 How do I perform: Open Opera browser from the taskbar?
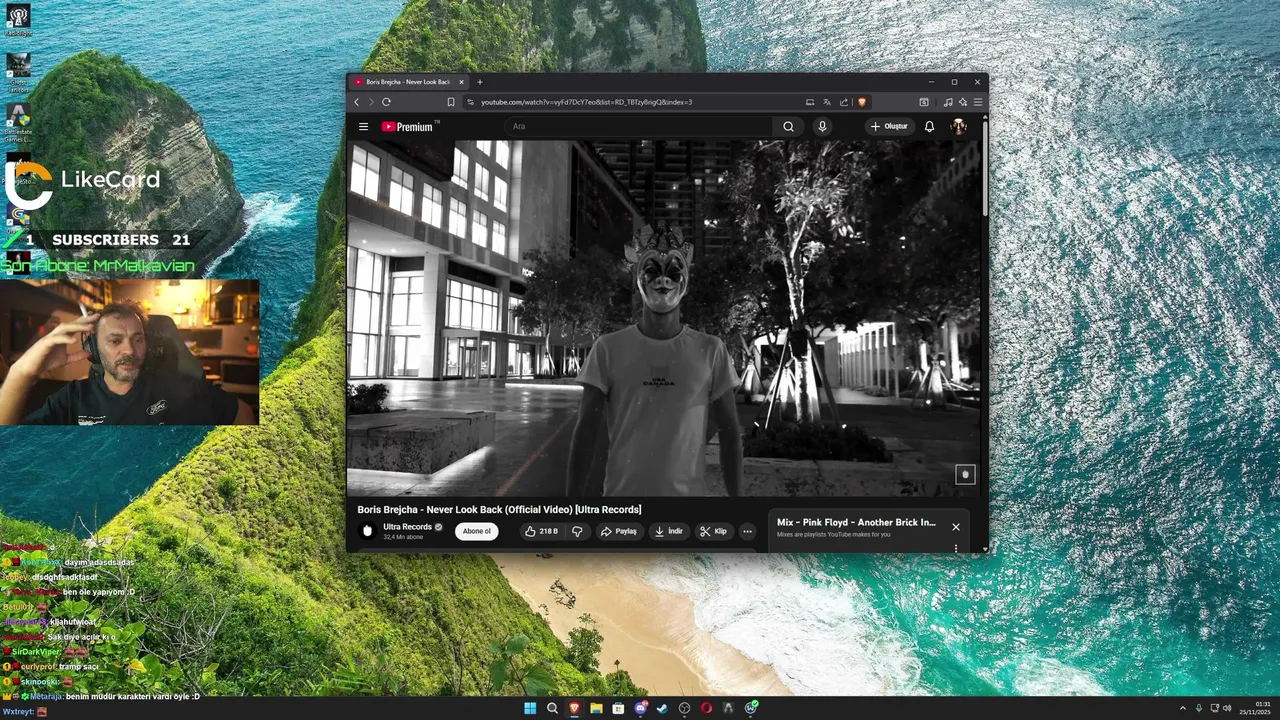[x=706, y=708]
